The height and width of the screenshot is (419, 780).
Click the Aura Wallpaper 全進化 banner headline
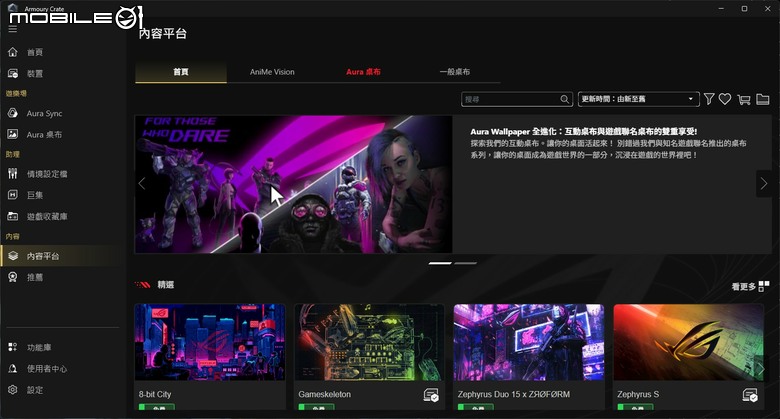pos(584,132)
